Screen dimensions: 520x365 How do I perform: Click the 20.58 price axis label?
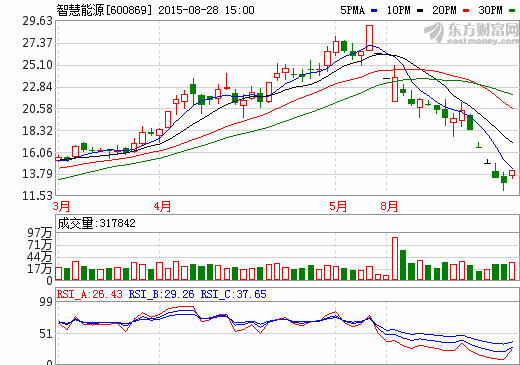[38, 109]
